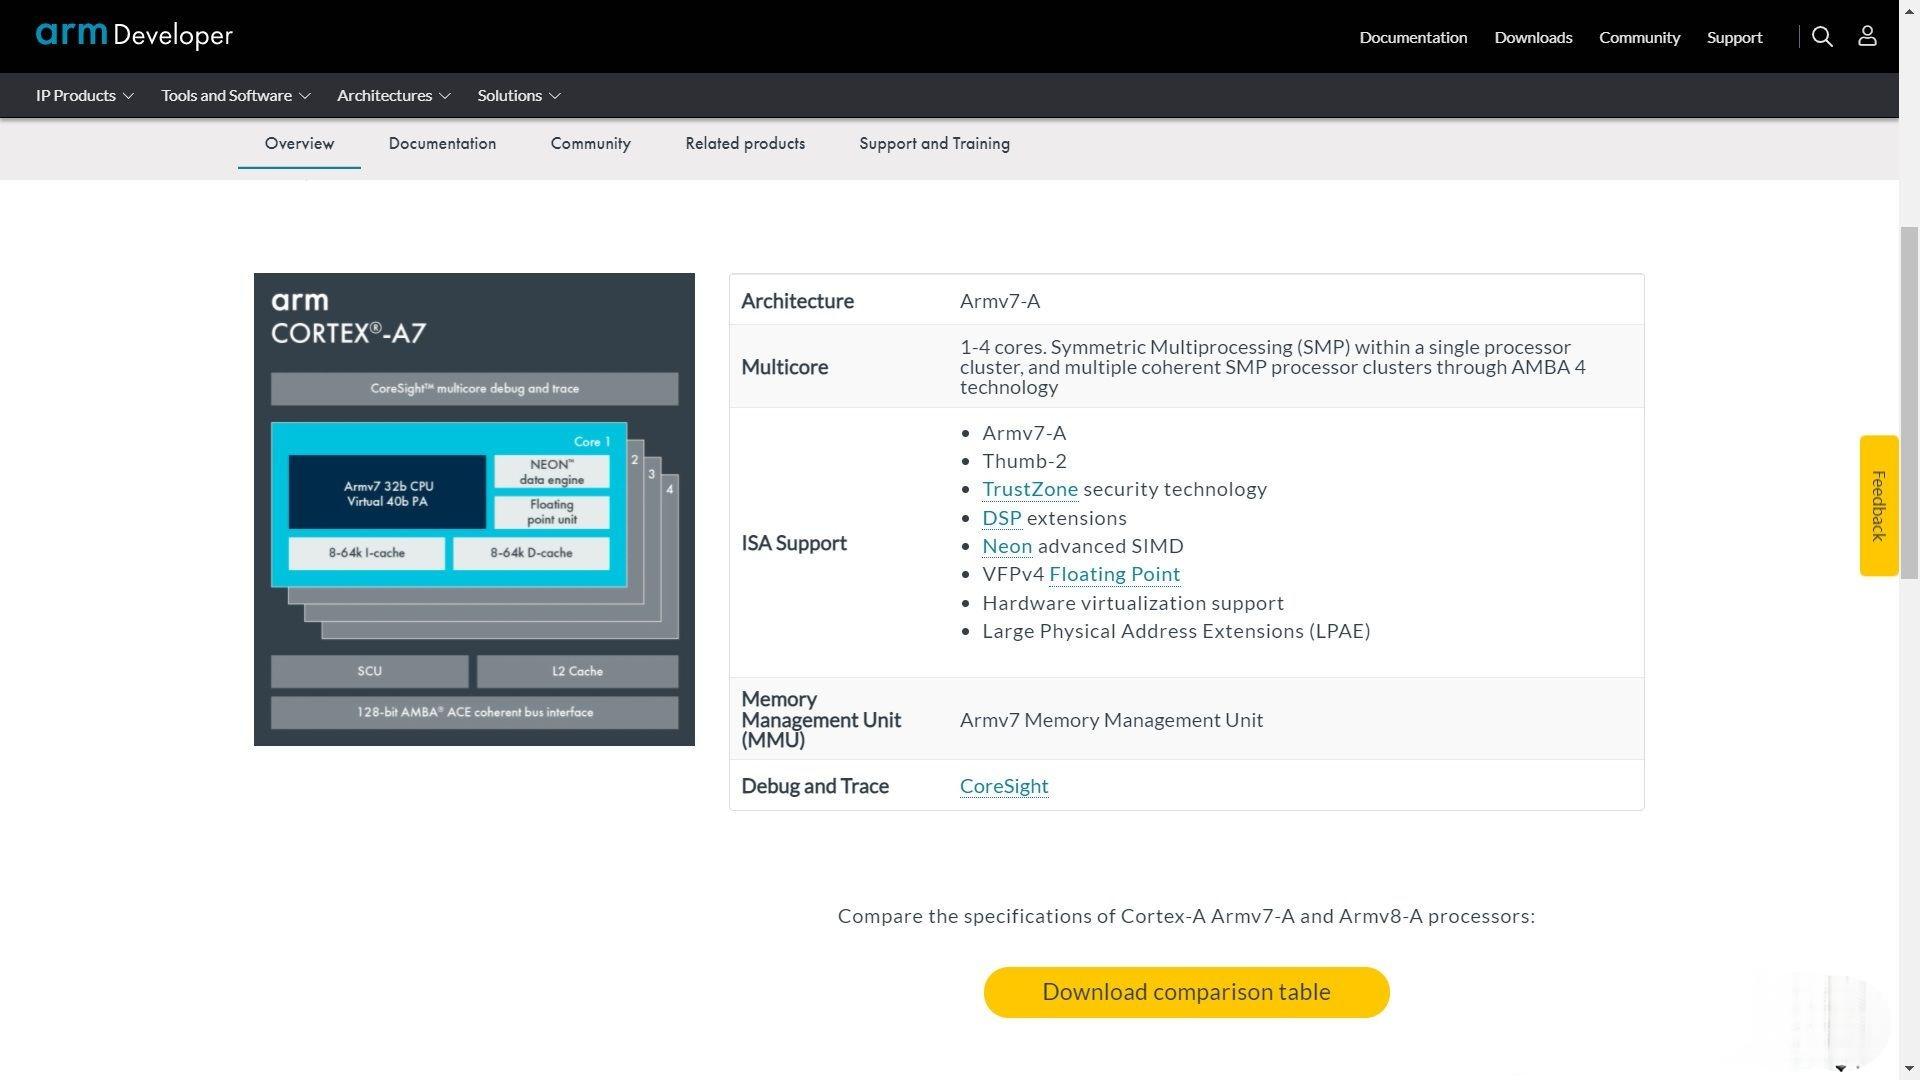1920x1080 pixels.
Task: Open the Support and Training tab
Action: point(934,143)
